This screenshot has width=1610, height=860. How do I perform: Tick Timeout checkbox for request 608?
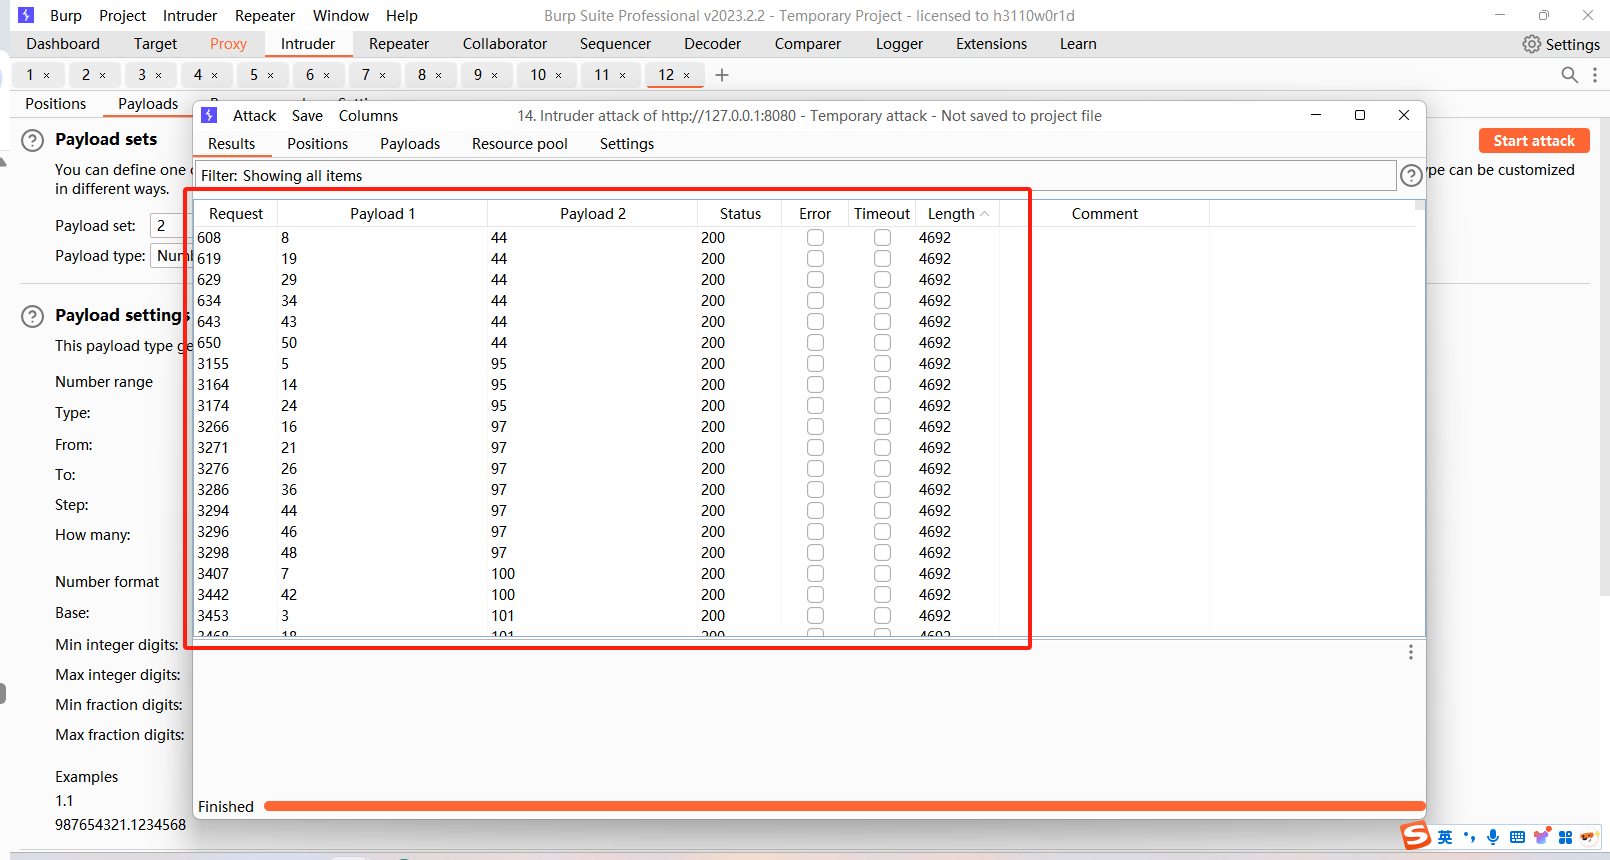[882, 238]
